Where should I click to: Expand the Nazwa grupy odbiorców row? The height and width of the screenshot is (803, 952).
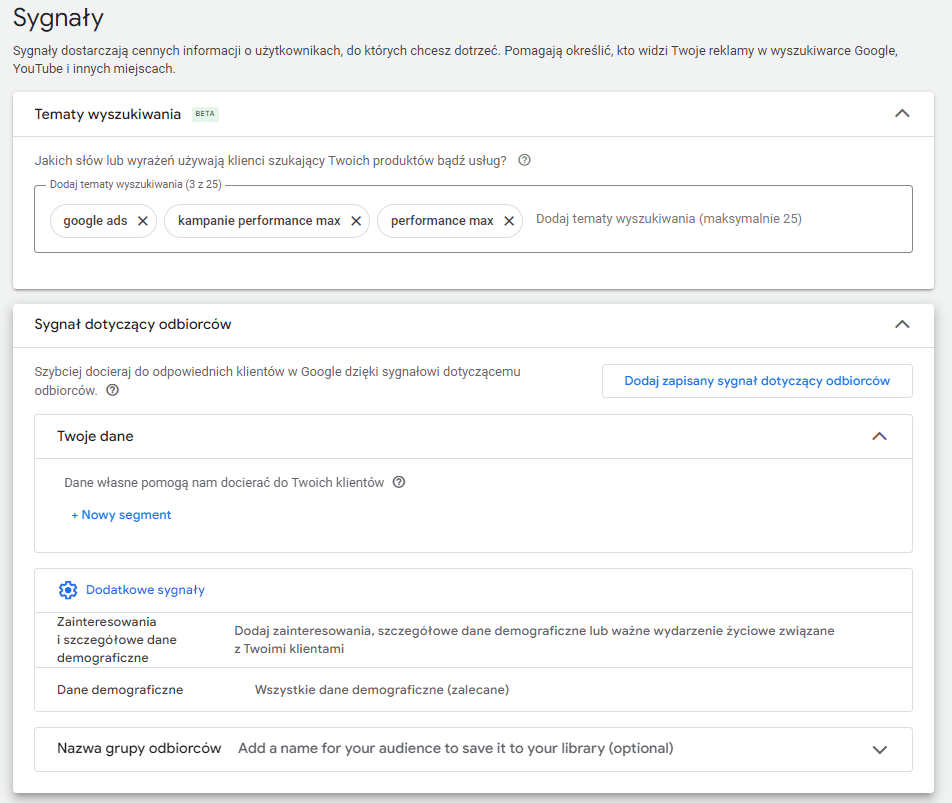point(879,749)
